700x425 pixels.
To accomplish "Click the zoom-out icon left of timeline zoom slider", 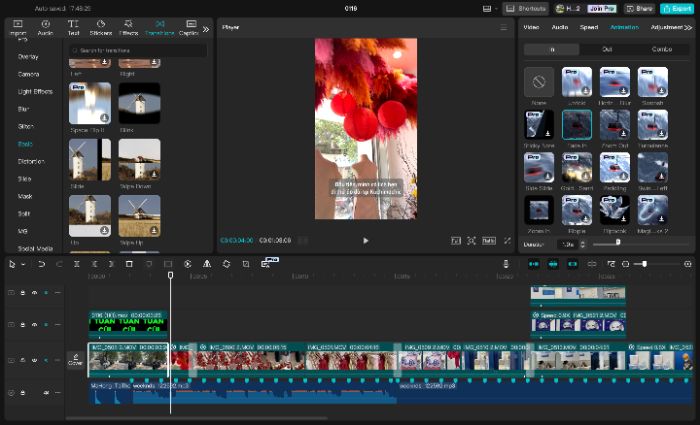I will [625, 264].
